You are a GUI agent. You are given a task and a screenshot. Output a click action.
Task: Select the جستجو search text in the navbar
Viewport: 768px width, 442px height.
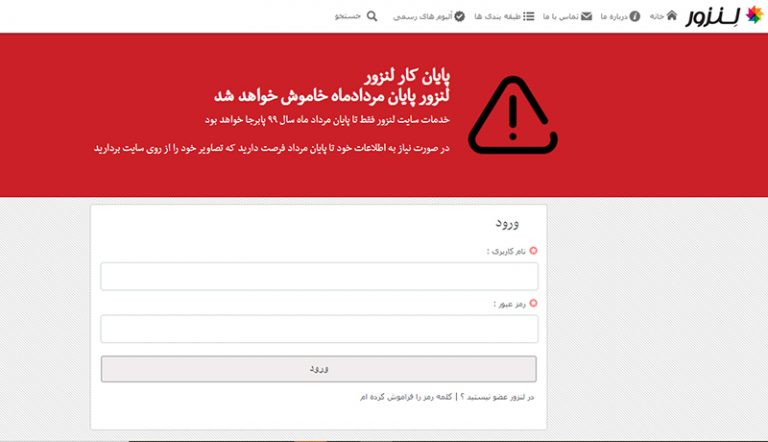click(x=348, y=17)
